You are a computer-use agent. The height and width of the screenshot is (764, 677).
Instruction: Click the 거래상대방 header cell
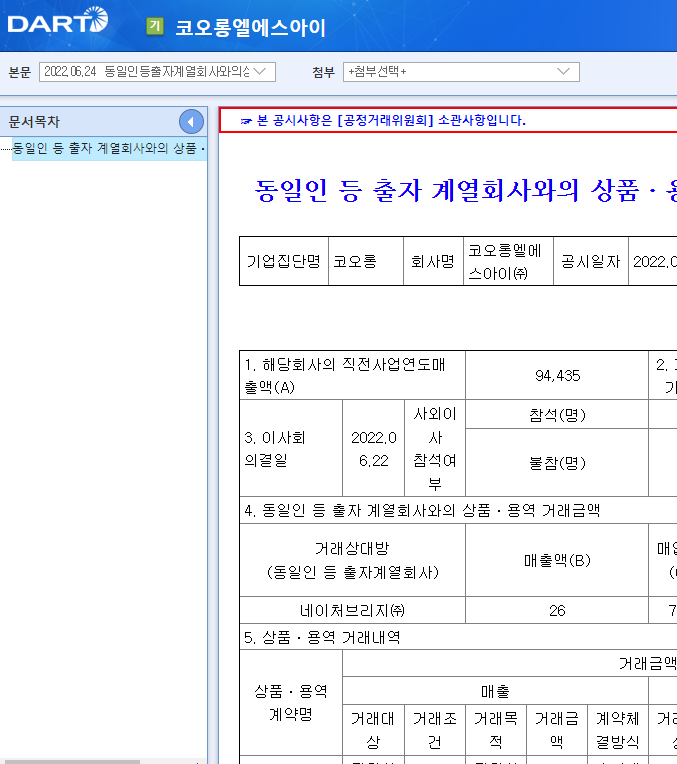(352, 560)
